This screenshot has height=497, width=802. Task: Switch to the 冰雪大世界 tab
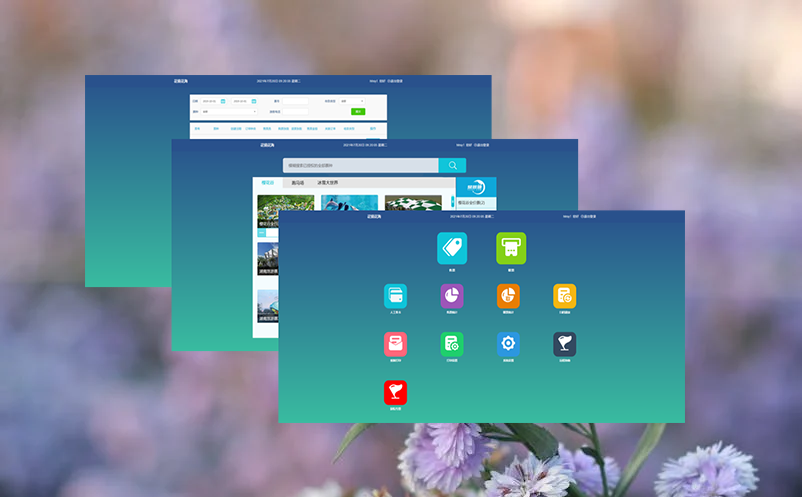coord(327,183)
